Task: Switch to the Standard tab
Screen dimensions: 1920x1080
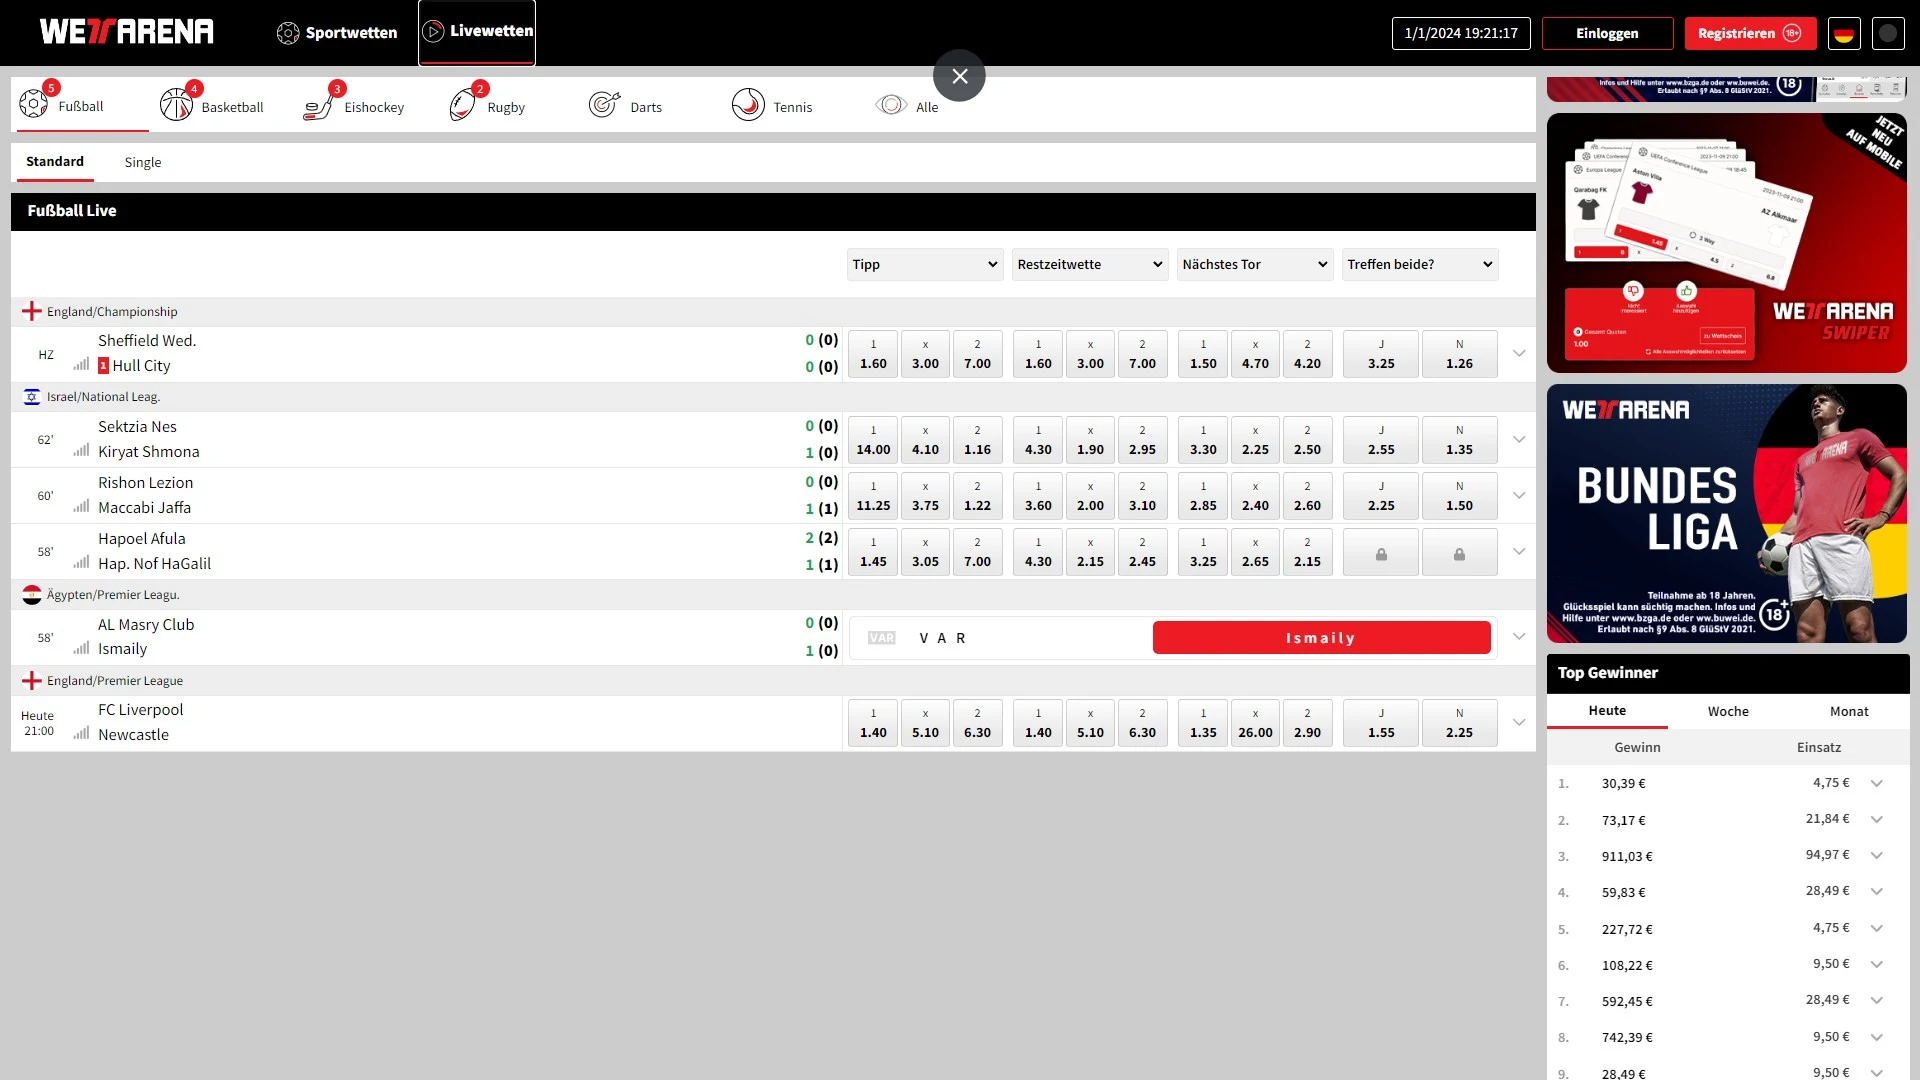Action: tap(55, 162)
